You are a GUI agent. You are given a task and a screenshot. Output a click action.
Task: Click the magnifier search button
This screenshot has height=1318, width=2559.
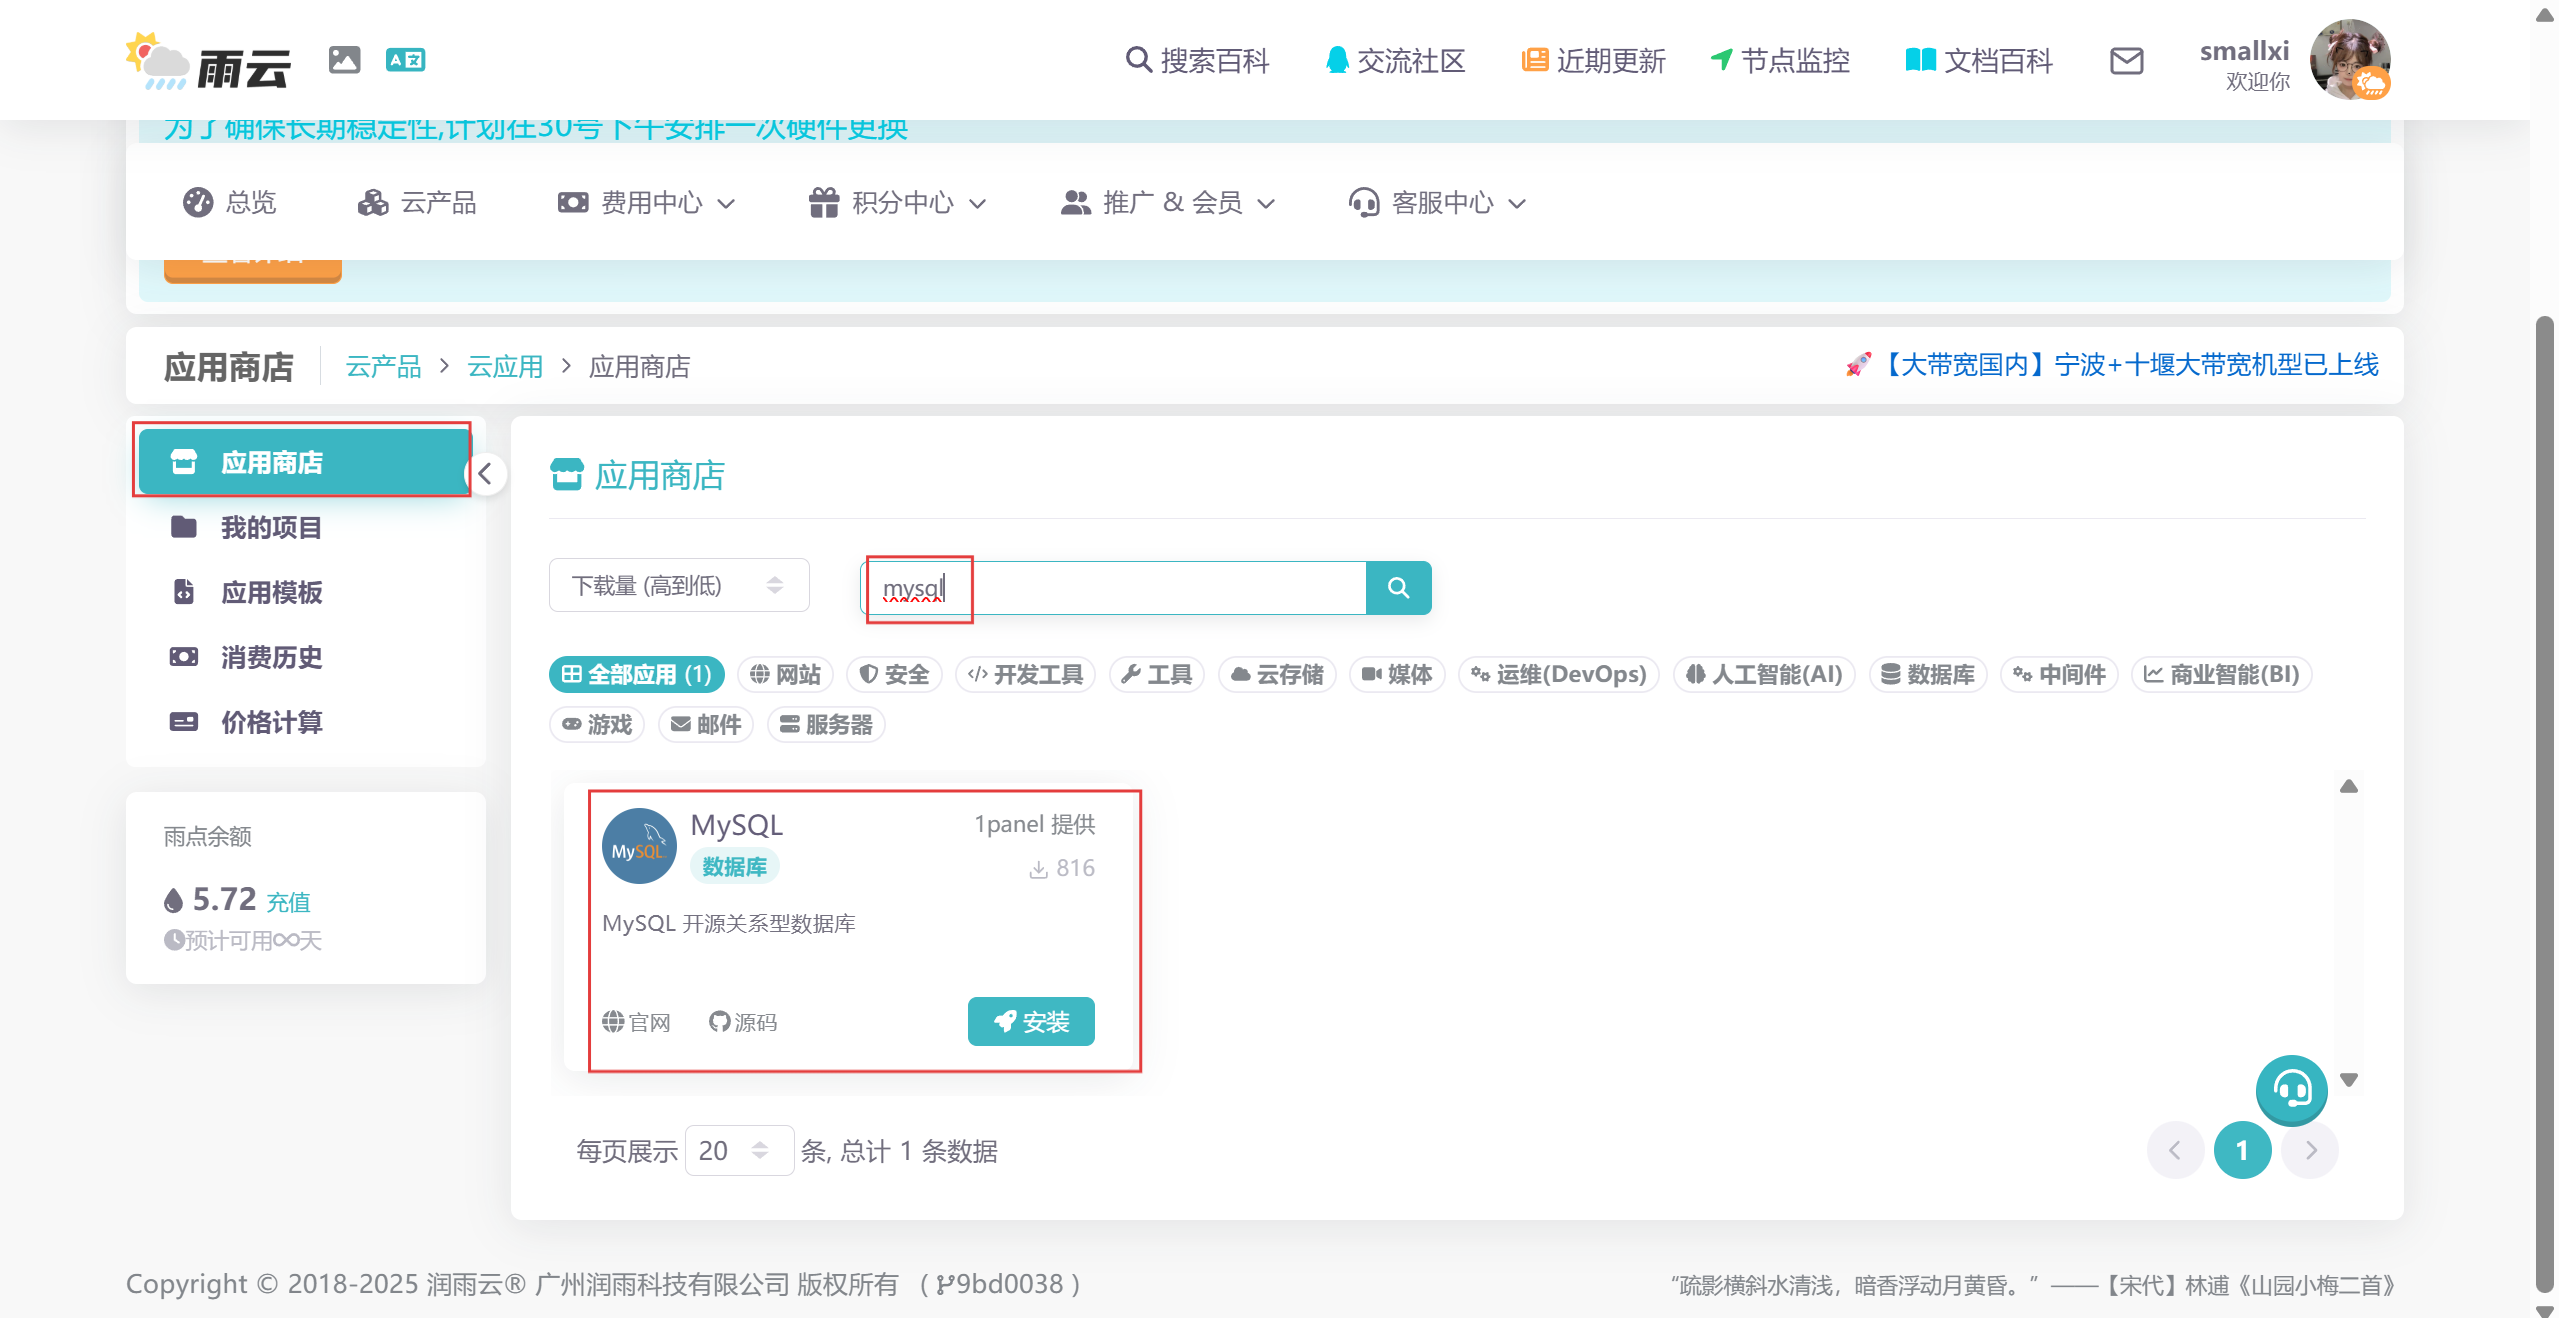coord(1397,588)
